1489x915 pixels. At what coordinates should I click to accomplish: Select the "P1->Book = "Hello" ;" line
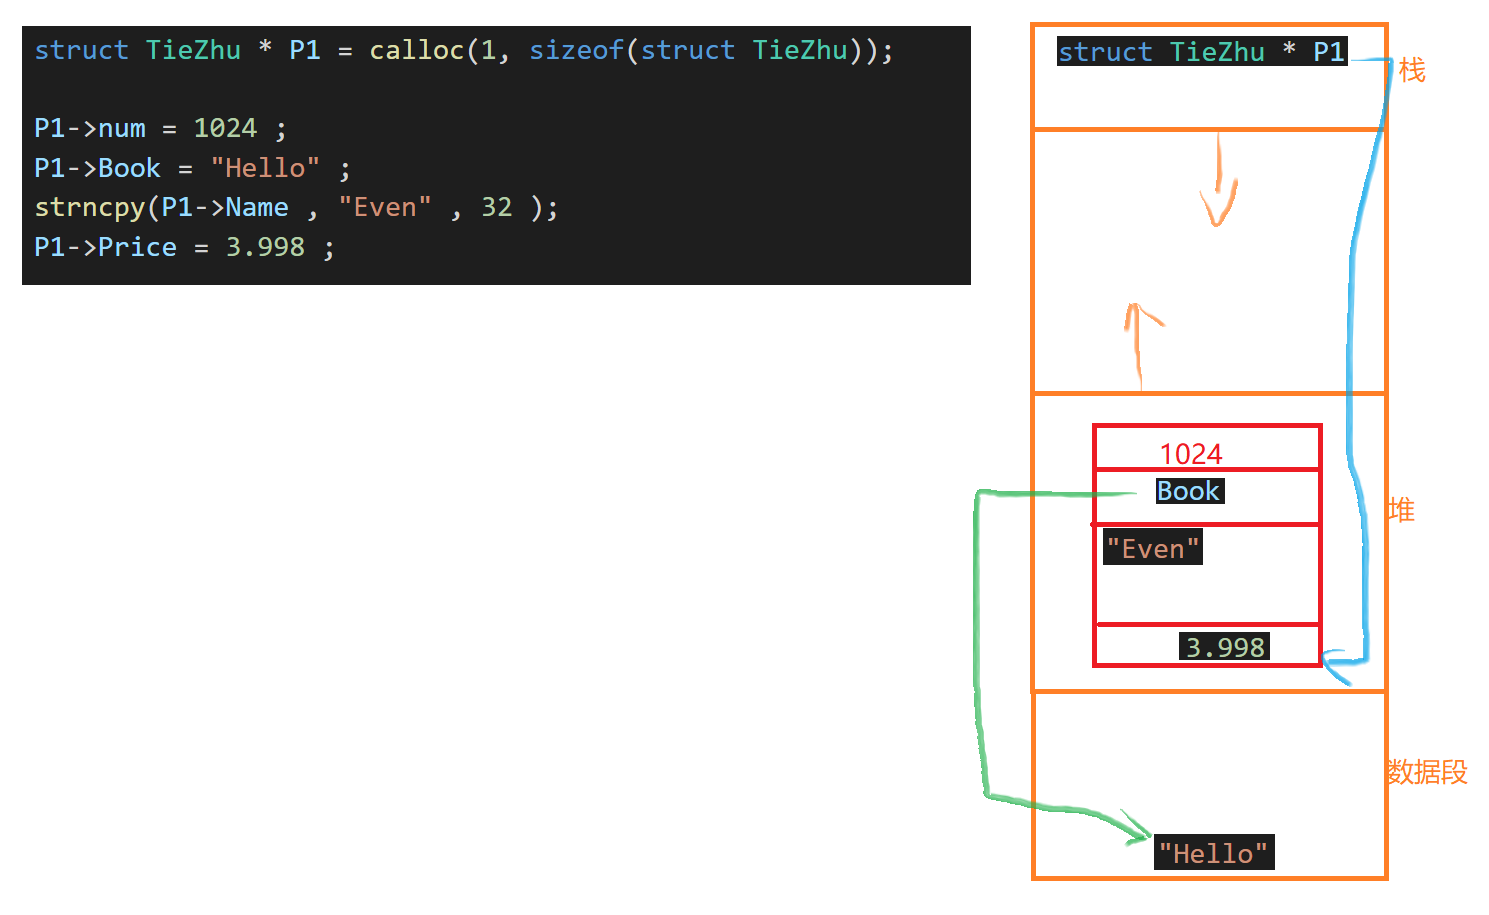coord(192,168)
